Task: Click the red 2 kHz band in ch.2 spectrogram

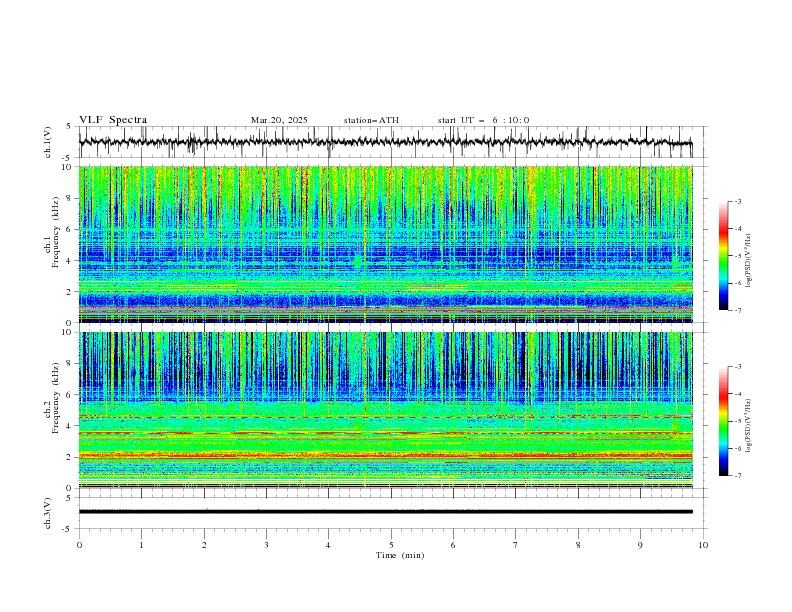Action: (x=385, y=455)
